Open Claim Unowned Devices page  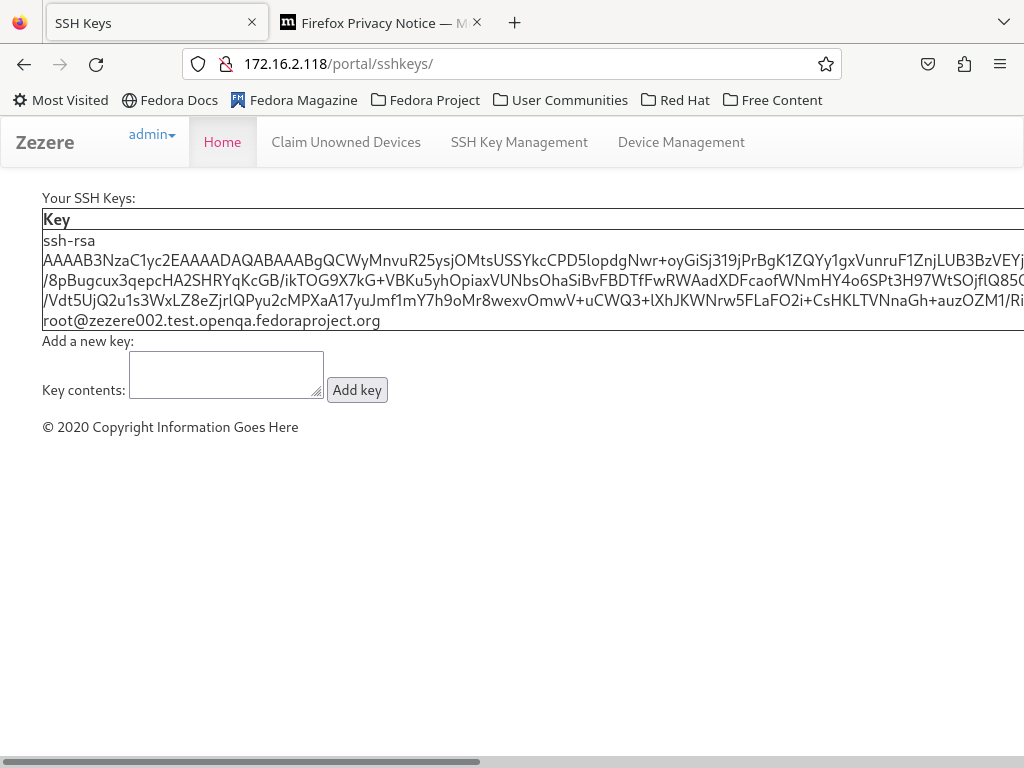click(x=346, y=142)
